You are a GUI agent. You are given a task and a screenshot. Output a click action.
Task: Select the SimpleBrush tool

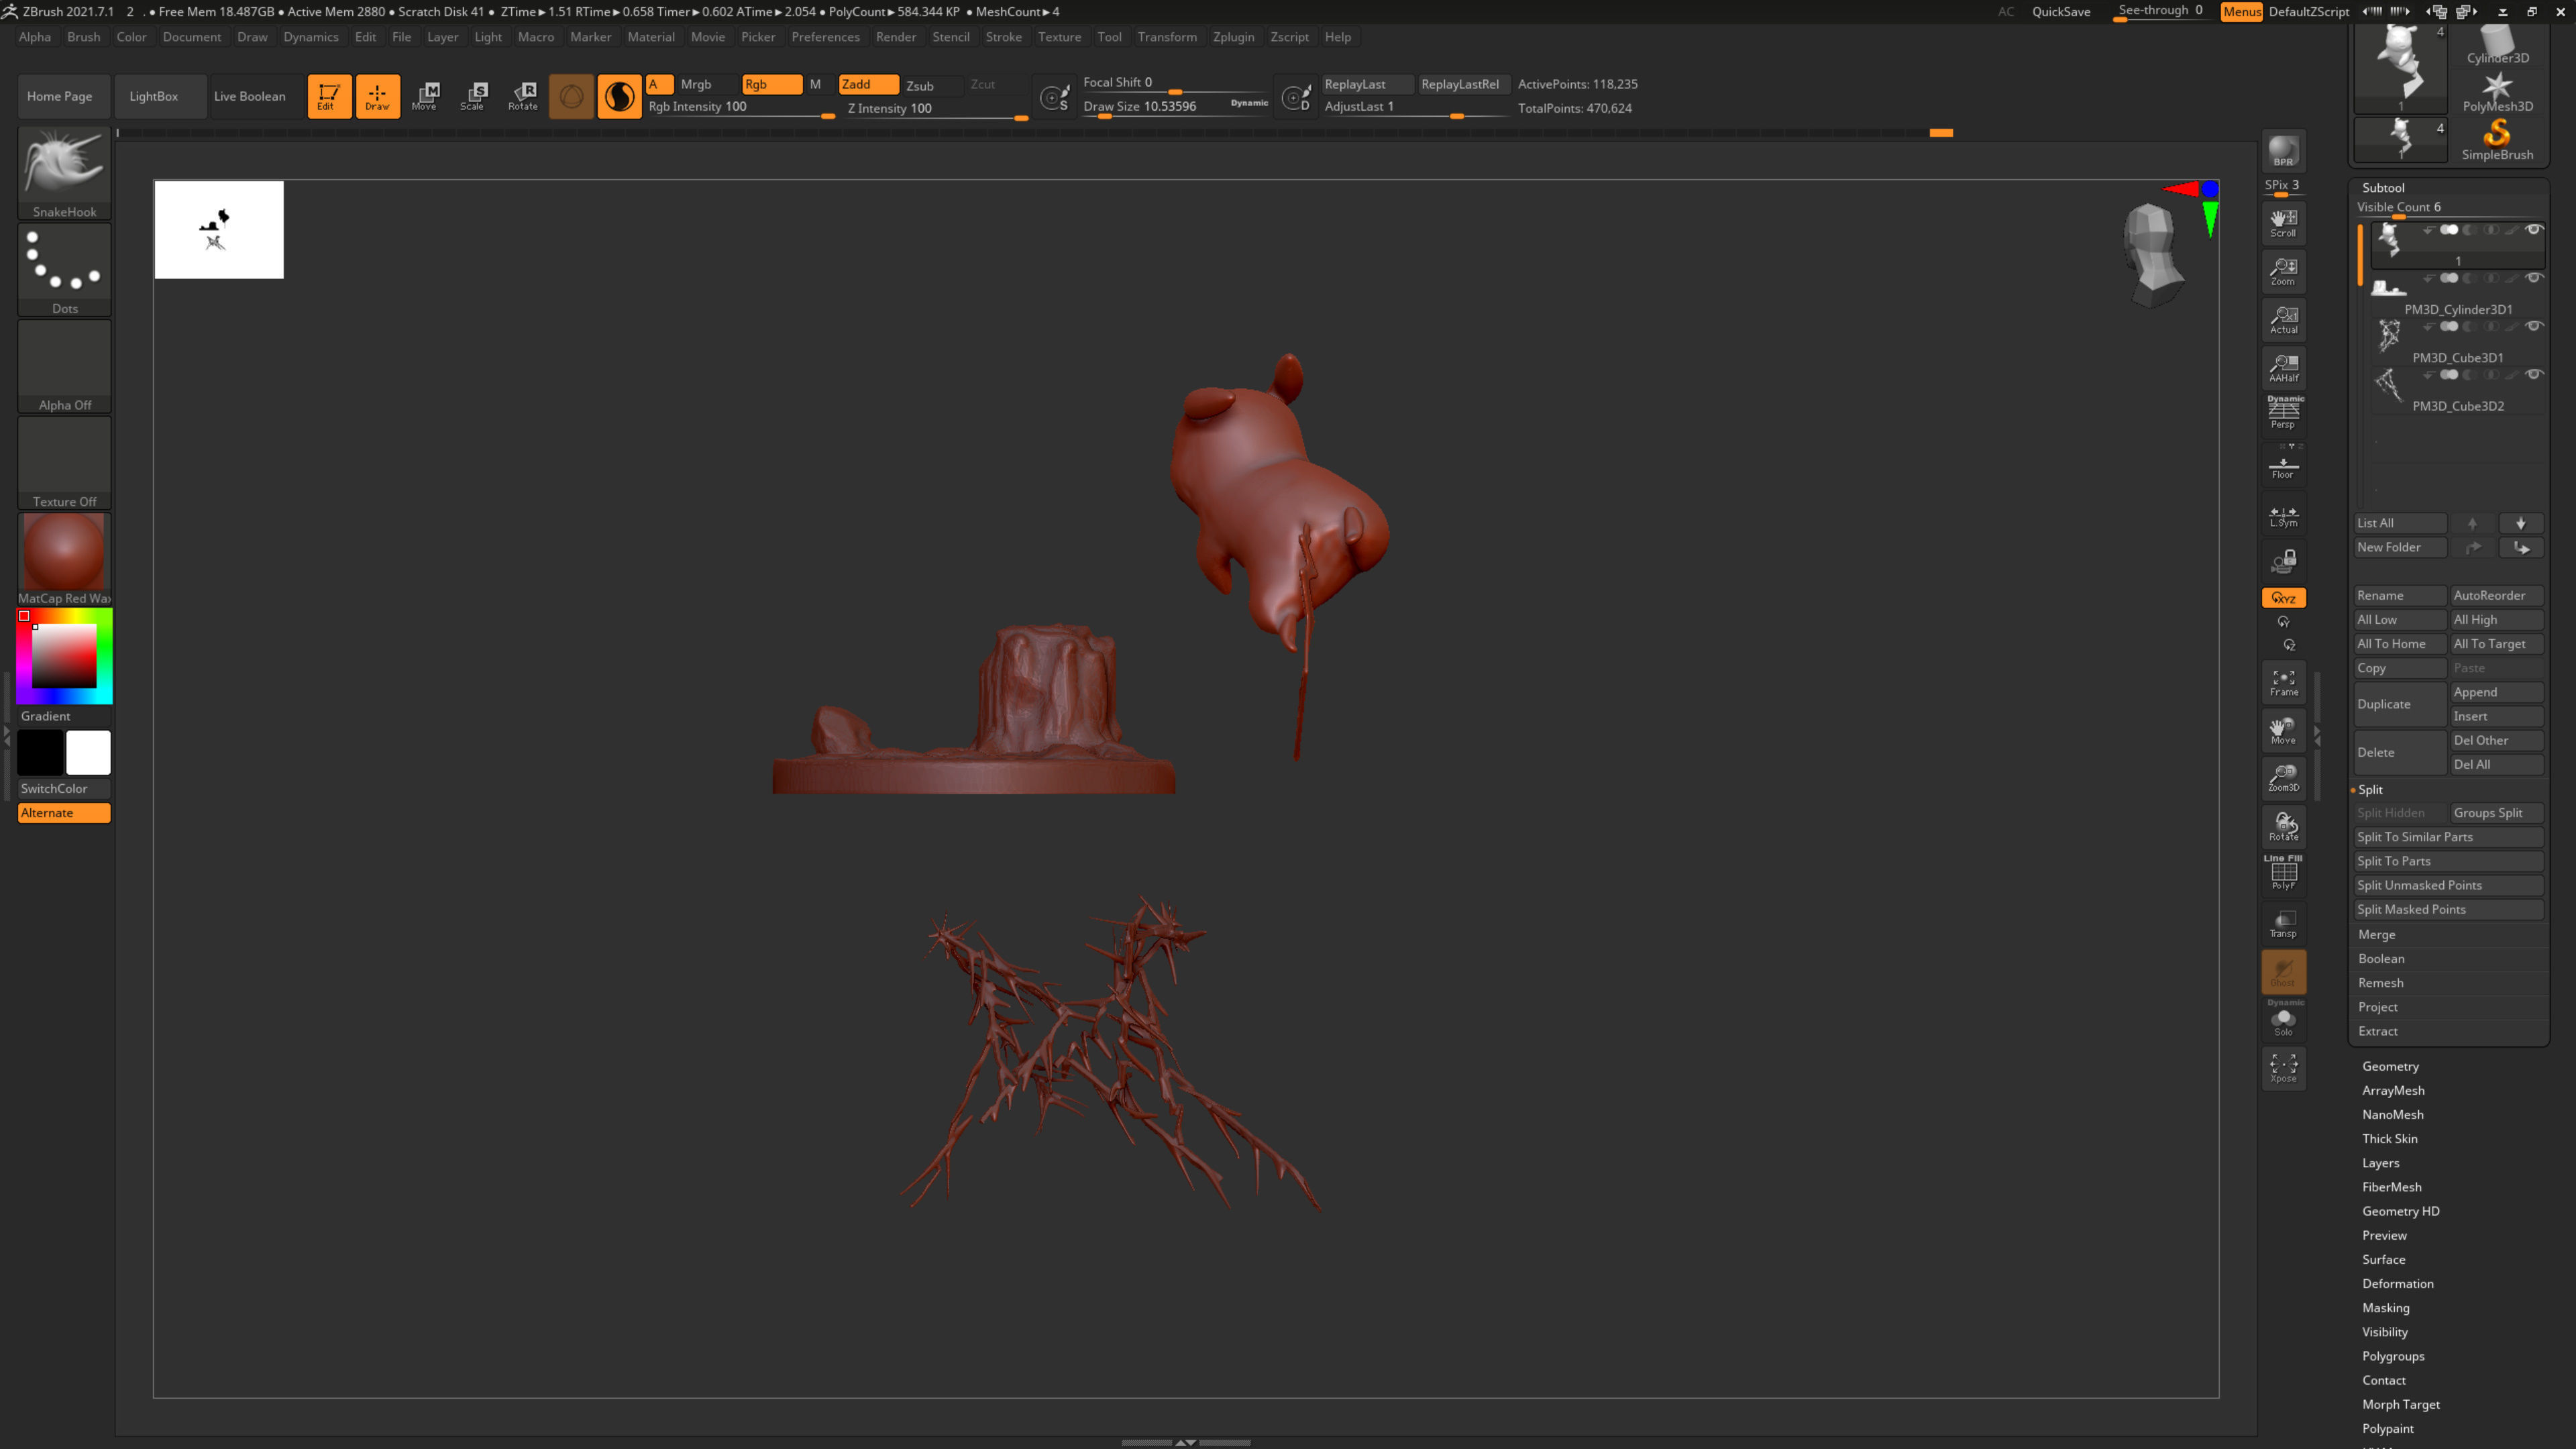2497,140
